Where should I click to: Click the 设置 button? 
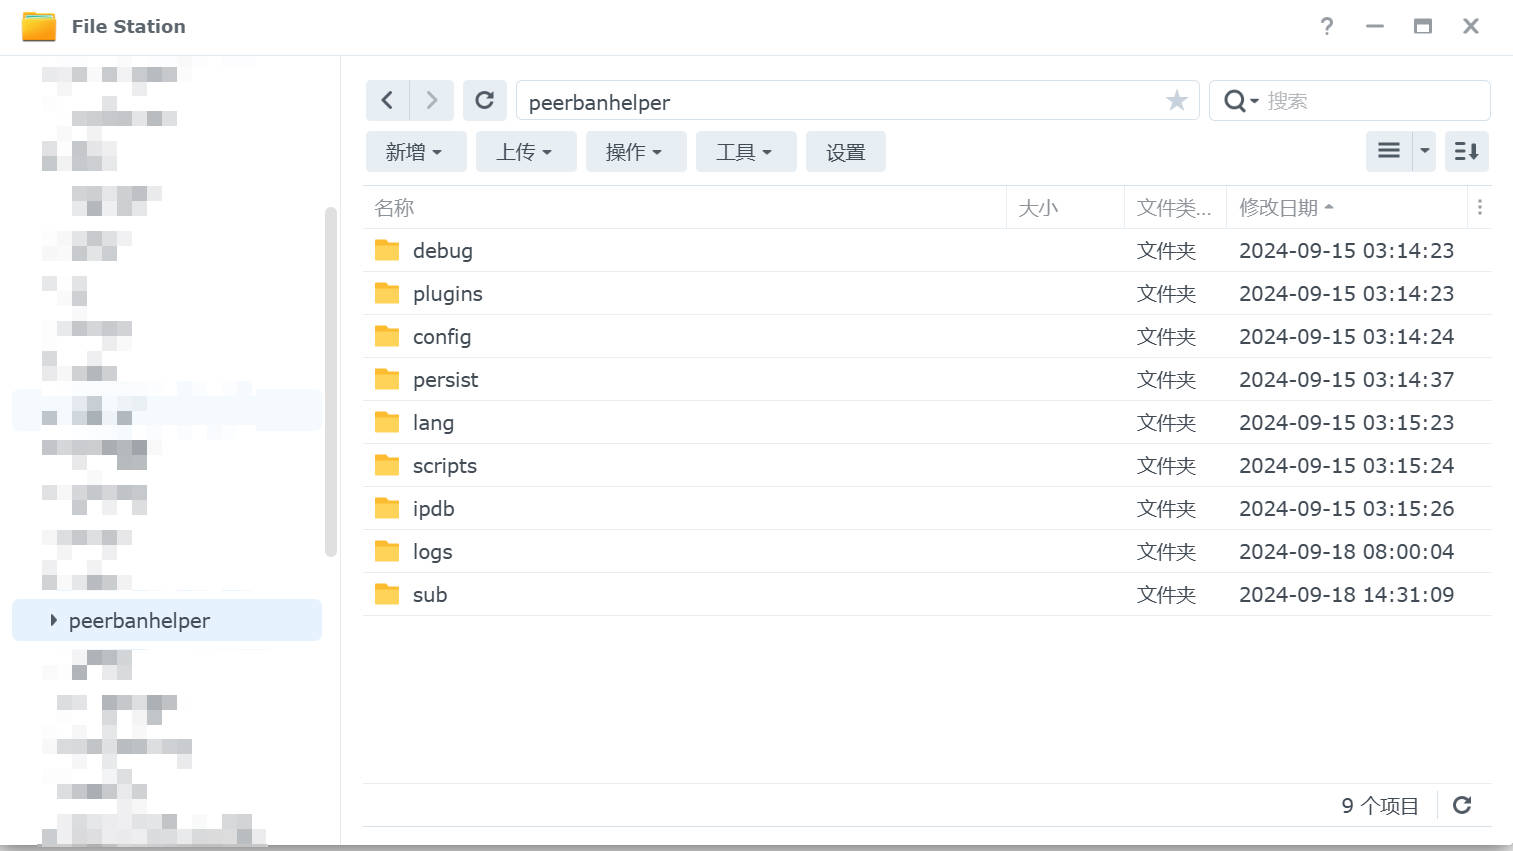click(845, 152)
